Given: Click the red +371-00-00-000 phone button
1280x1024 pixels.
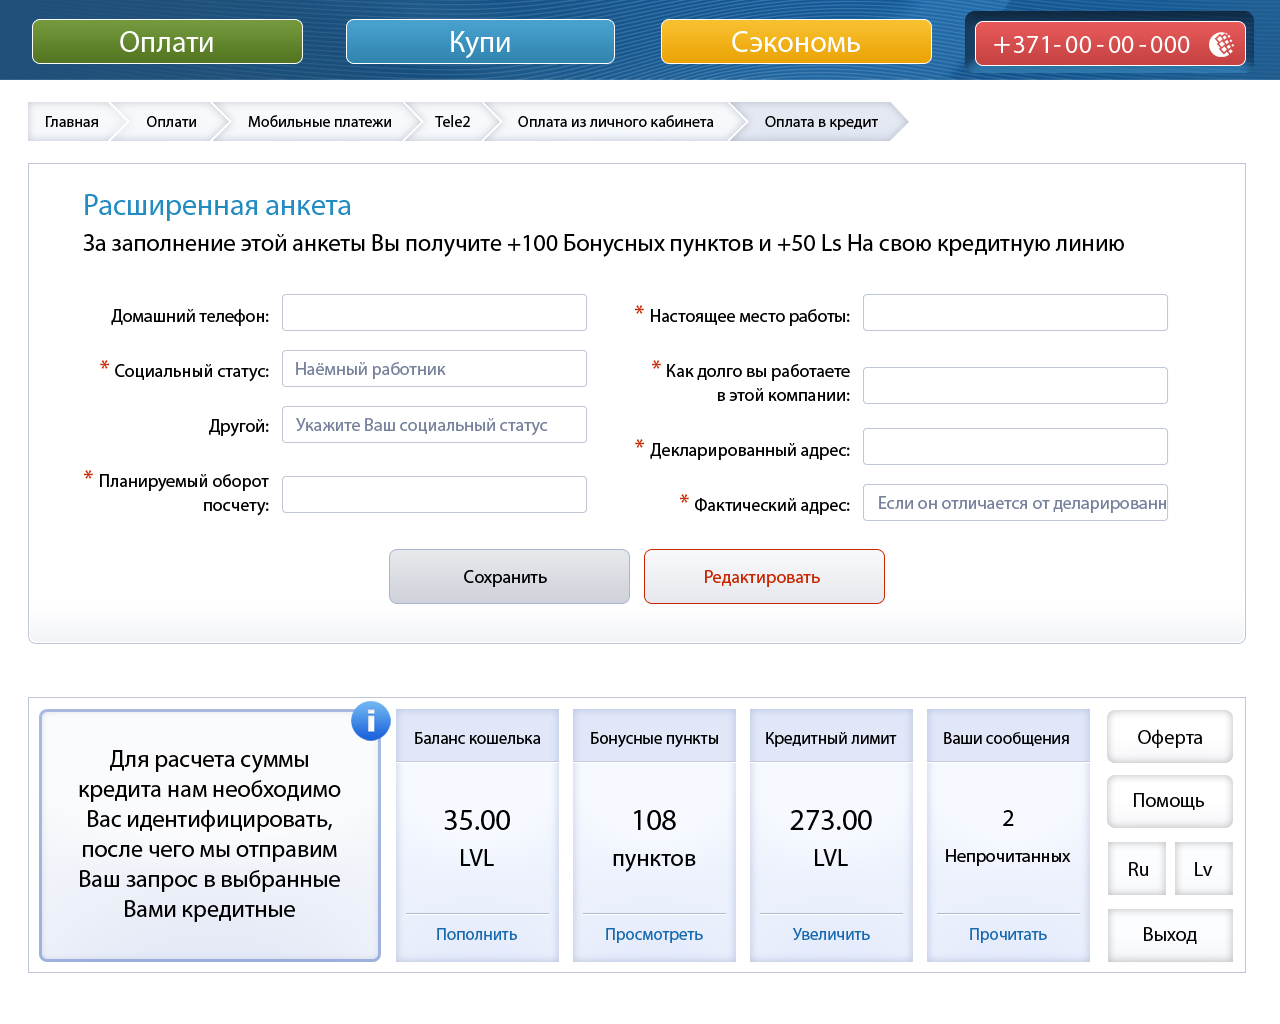Looking at the screenshot, I should [1110, 44].
